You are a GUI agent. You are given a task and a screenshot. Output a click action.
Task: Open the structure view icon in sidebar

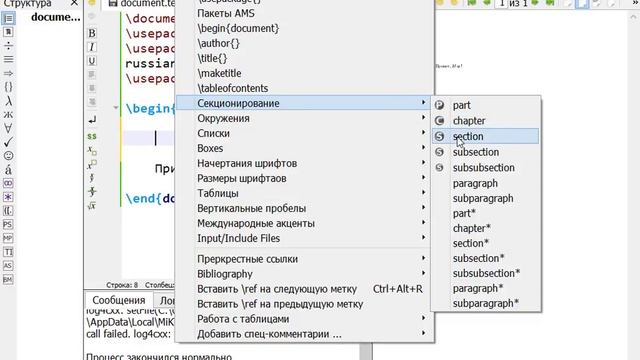tap(8, 18)
